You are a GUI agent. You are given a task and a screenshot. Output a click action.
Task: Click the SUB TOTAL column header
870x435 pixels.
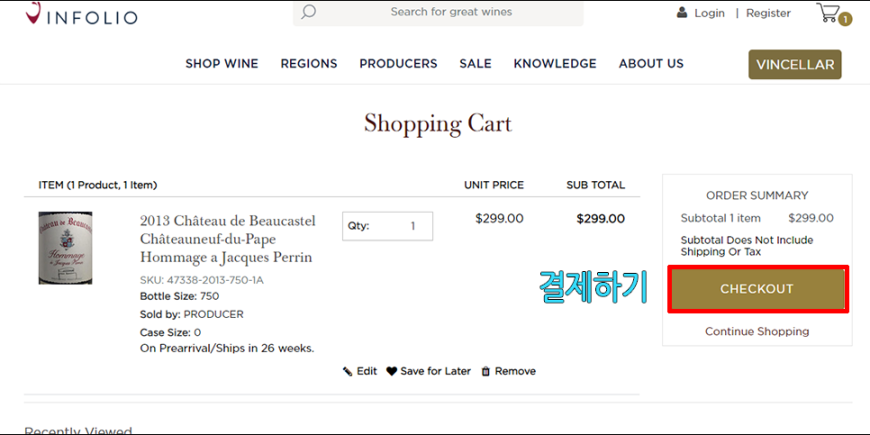click(x=595, y=185)
